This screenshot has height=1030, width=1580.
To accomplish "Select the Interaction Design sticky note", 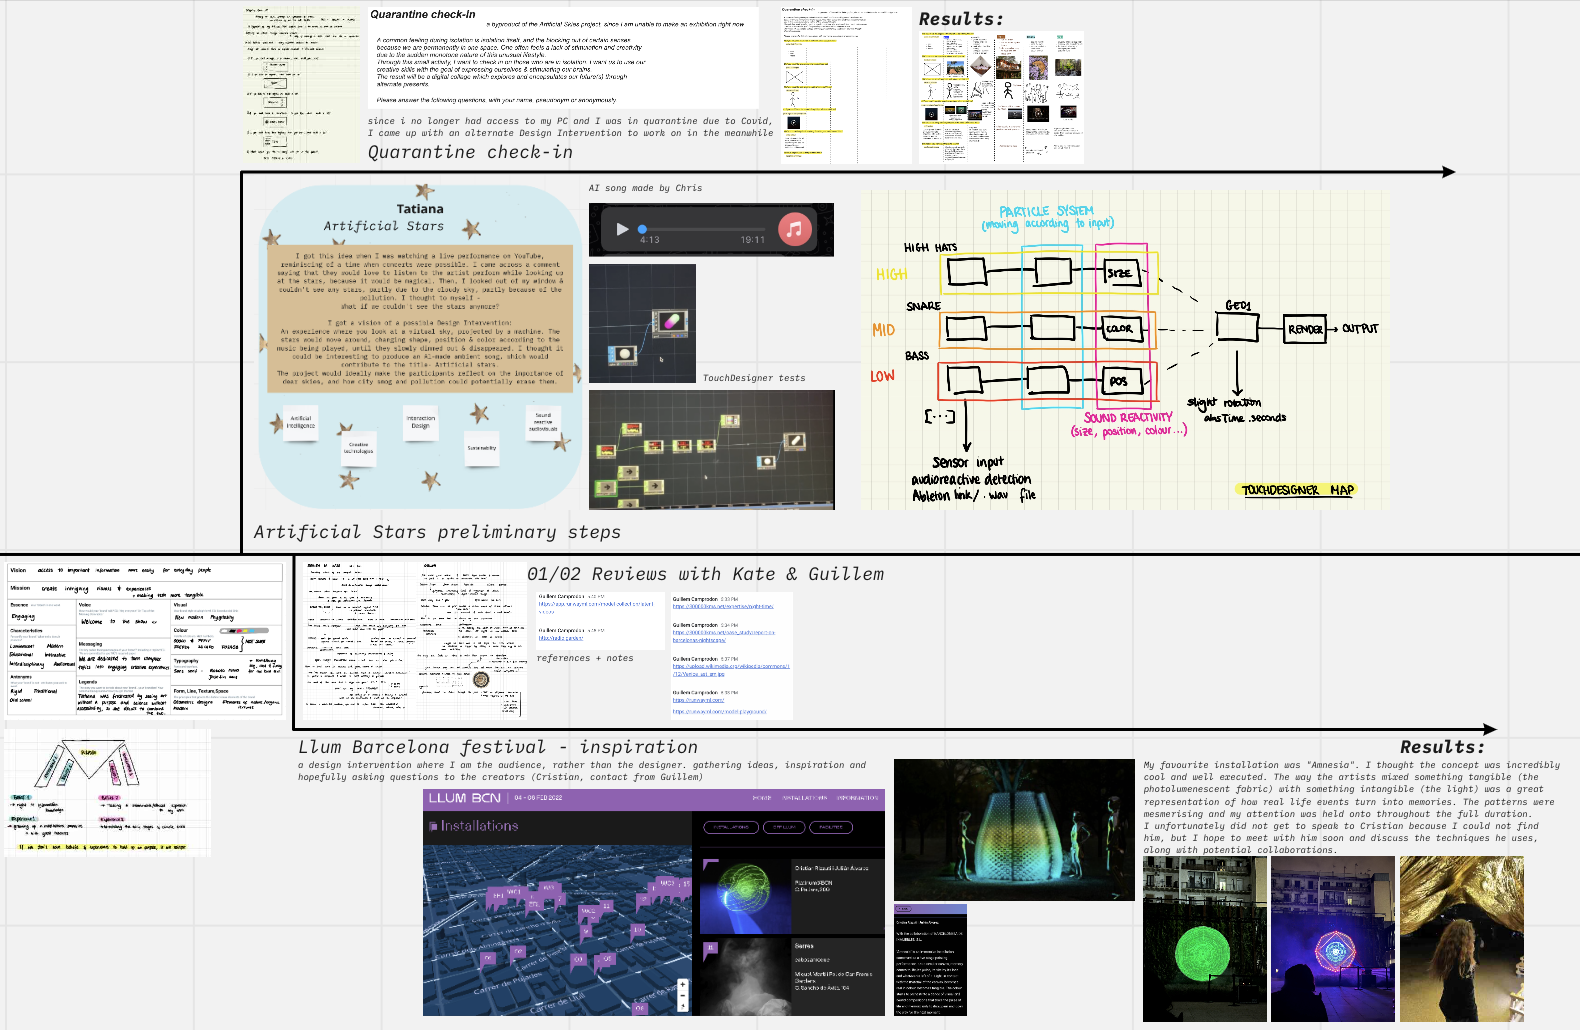I will coord(421,422).
